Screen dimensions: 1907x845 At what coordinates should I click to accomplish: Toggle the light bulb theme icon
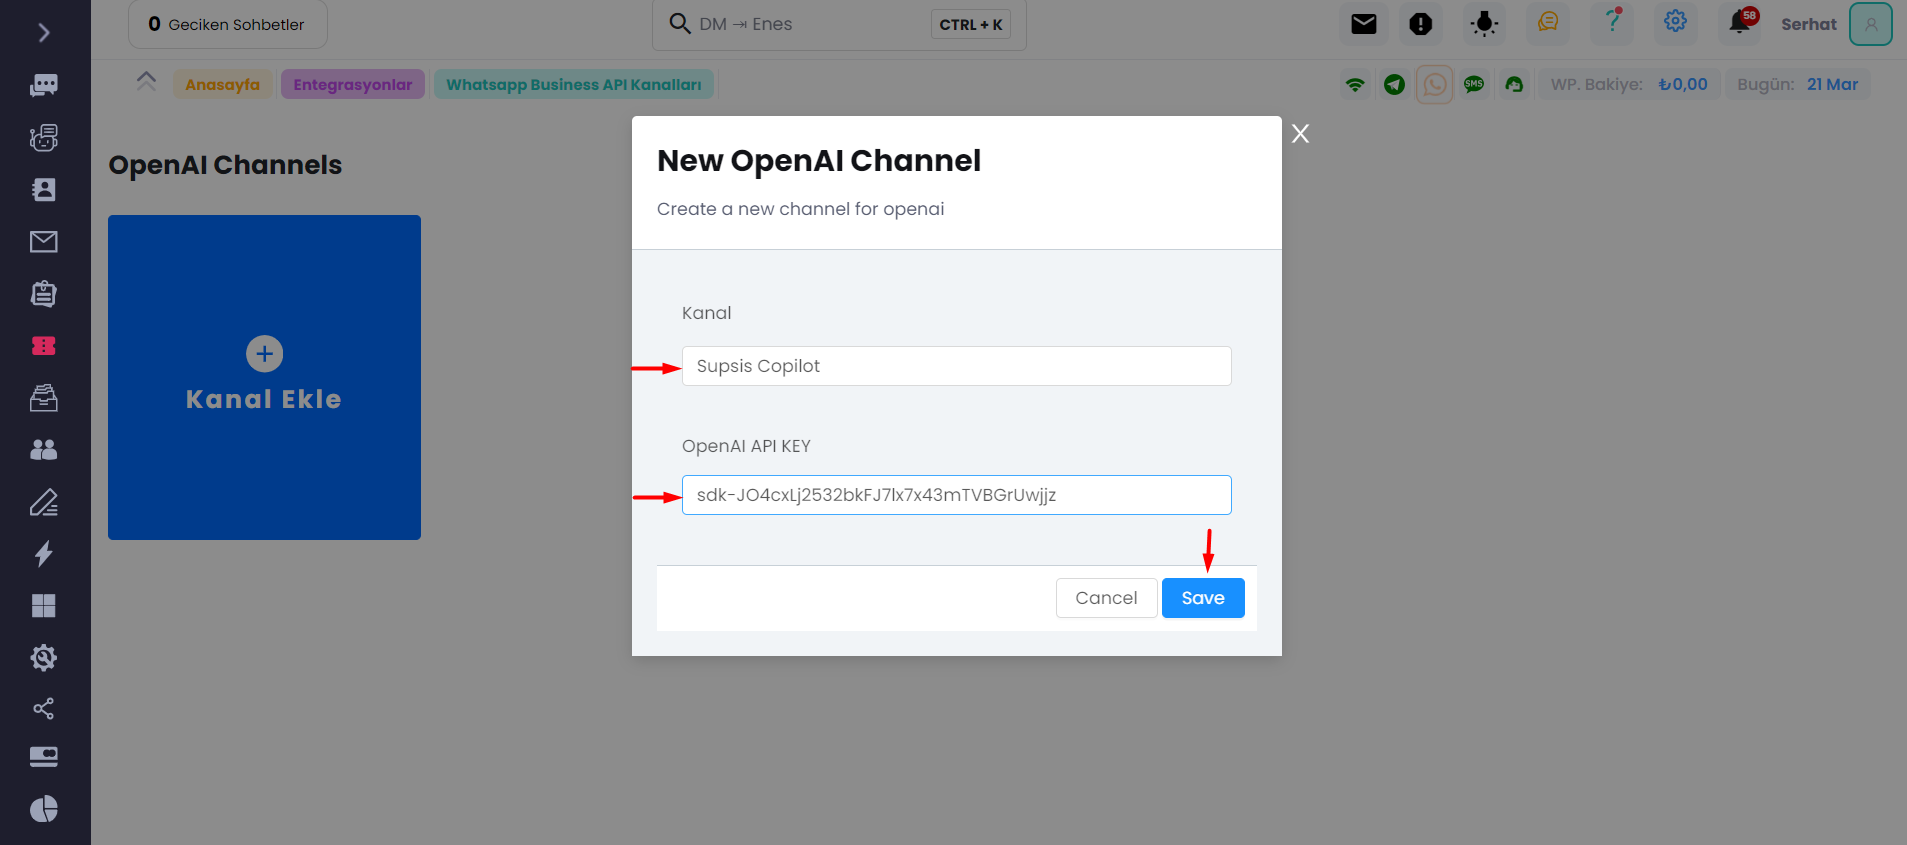1485,24
